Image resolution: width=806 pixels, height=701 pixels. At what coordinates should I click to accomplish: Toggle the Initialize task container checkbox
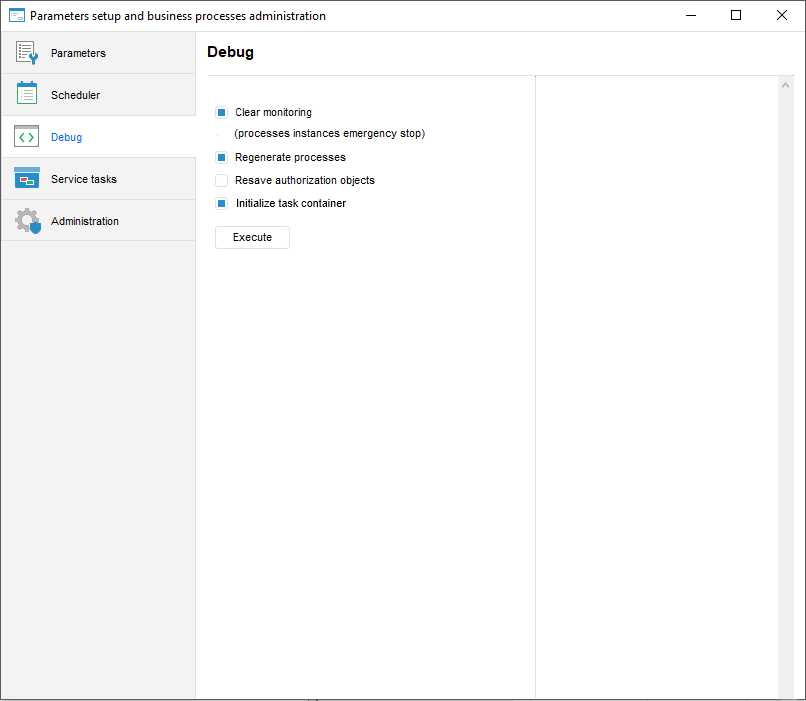pos(222,204)
